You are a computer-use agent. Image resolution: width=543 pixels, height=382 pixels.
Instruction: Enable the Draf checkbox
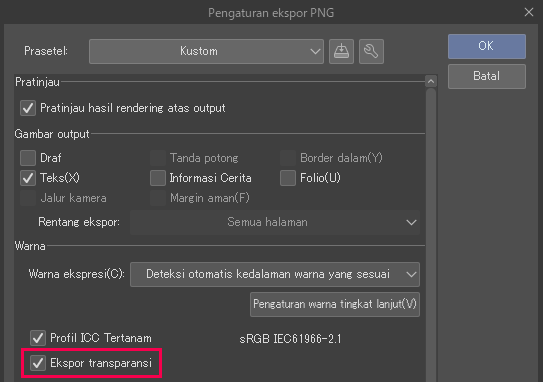point(28,158)
